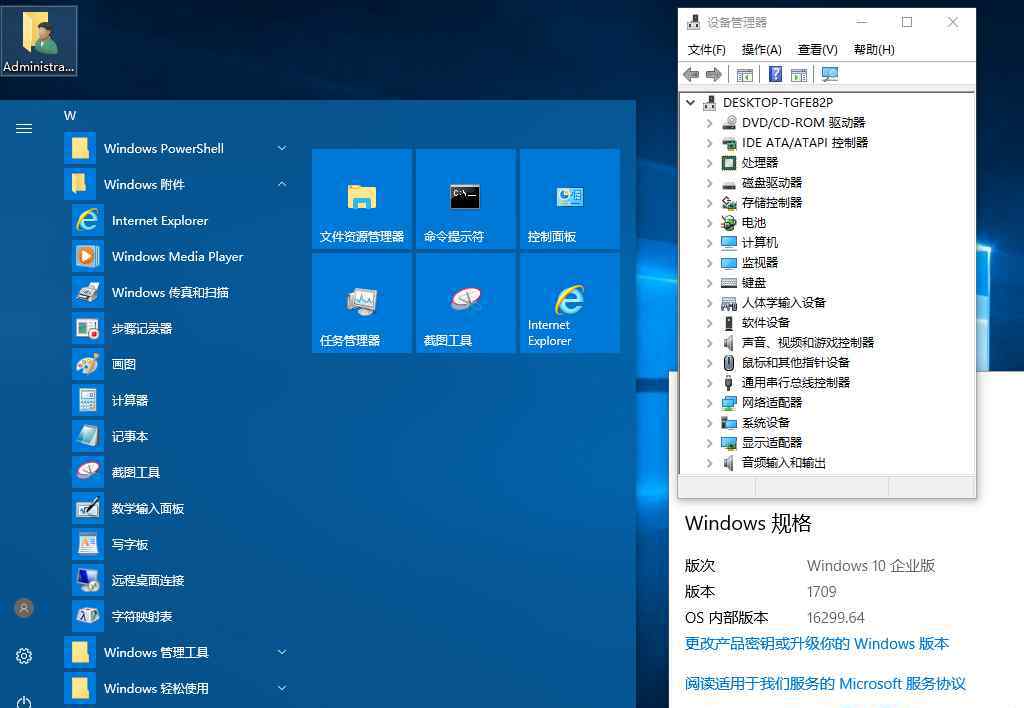Screen dimensions: 1024x708
Task: Click OS build value 16299.64
Action: coord(835,618)
